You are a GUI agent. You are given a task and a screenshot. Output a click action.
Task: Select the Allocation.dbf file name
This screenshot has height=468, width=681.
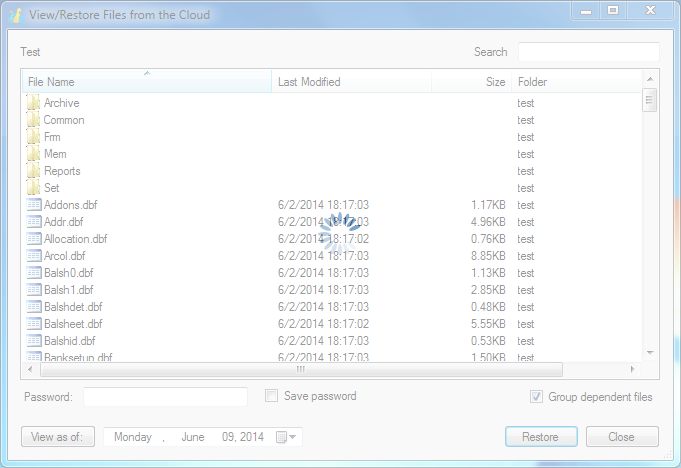pyautogui.click(x=76, y=238)
